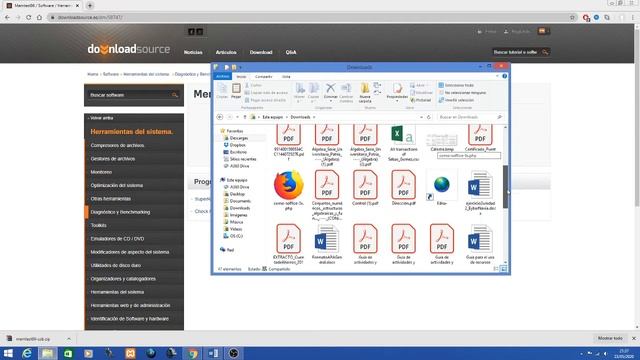The image size is (640, 360).
Task: Open the address bar history dropdown
Action: pyautogui.click(x=421, y=117)
